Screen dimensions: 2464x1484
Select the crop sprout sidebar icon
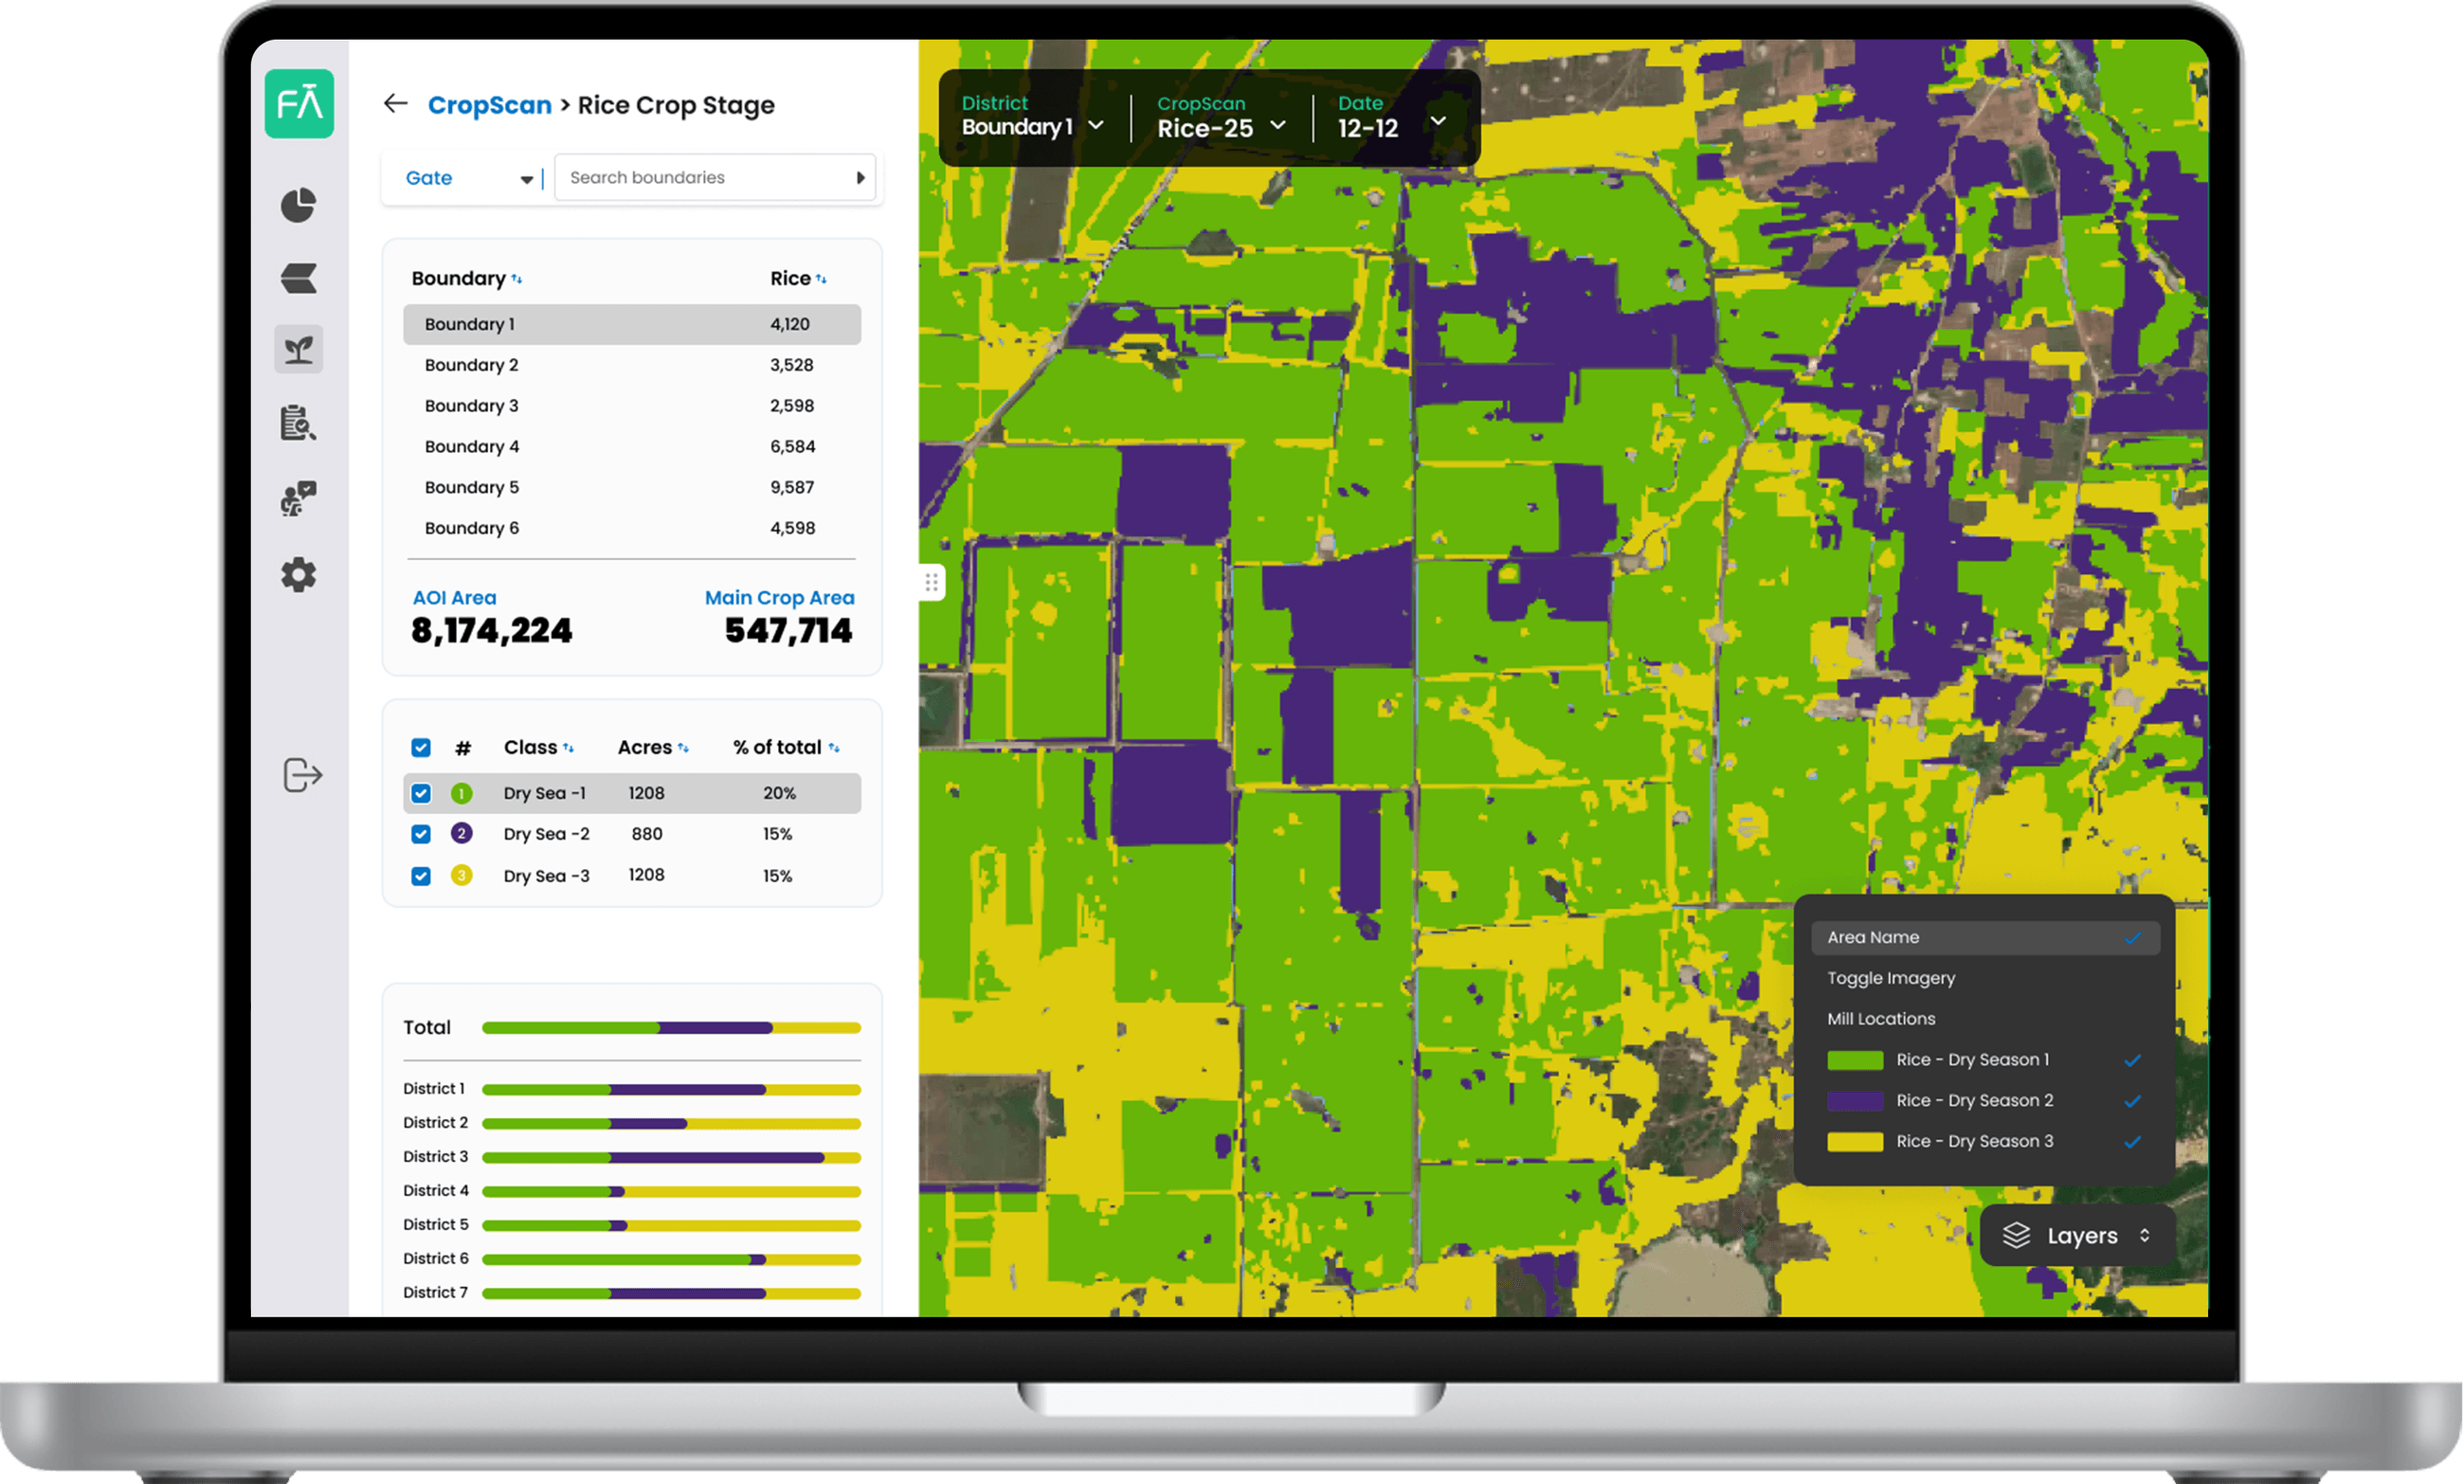(298, 349)
